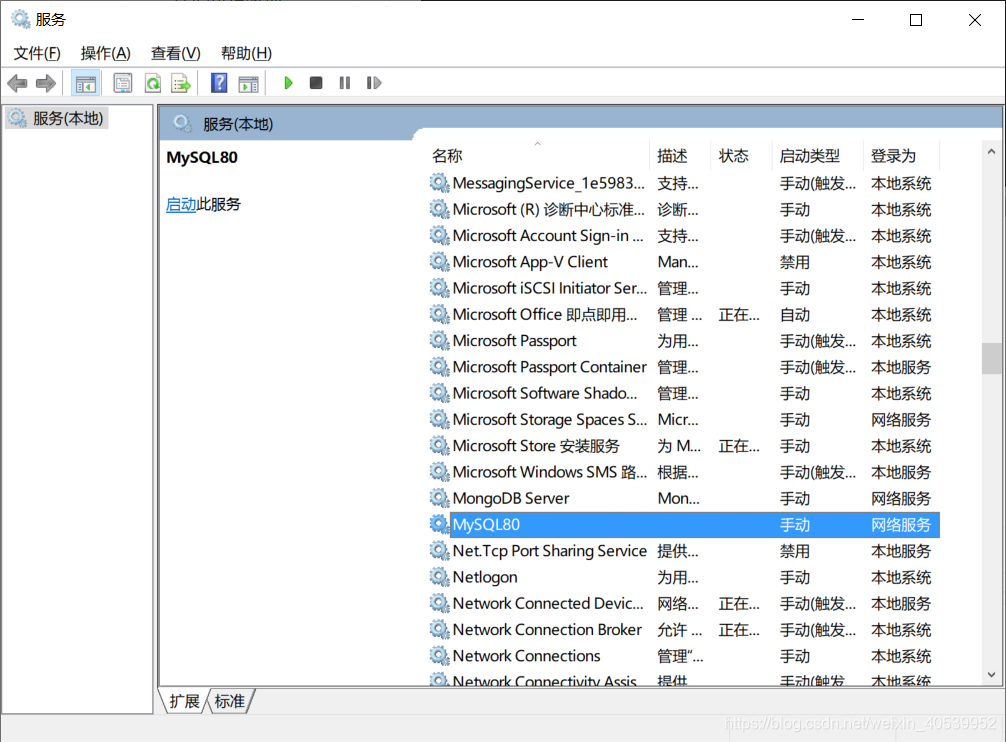1006x742 pixels.
Task: Switch to the 标准 tab
Action: [x=229, y=701]
